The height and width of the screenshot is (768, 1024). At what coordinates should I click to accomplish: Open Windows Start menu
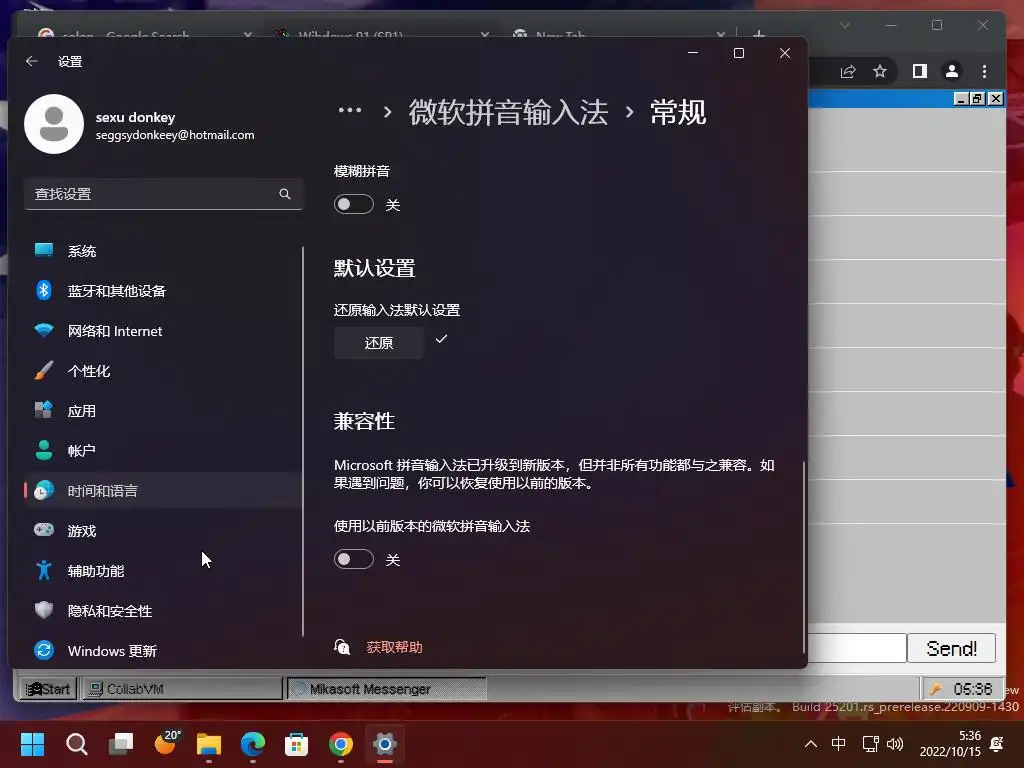click(32, 744)
